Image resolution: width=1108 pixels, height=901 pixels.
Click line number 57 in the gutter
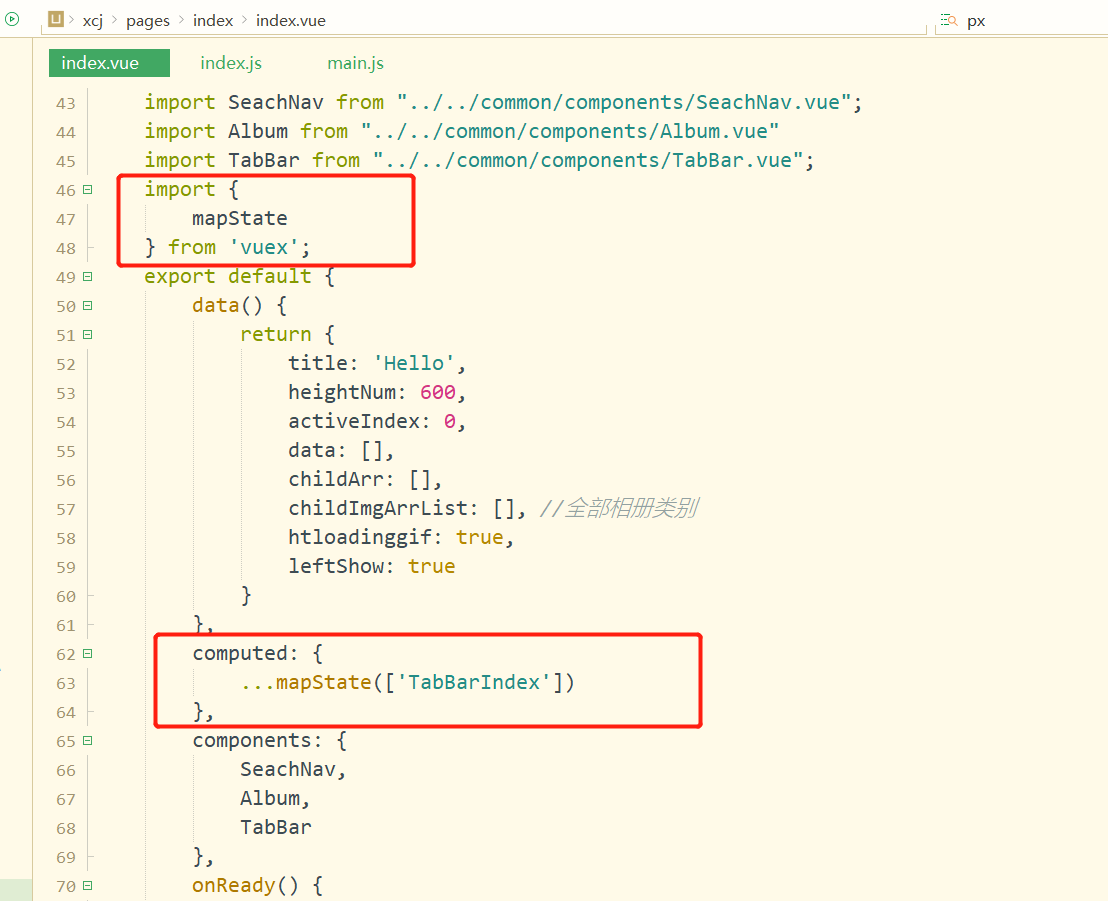coord(66,510)
